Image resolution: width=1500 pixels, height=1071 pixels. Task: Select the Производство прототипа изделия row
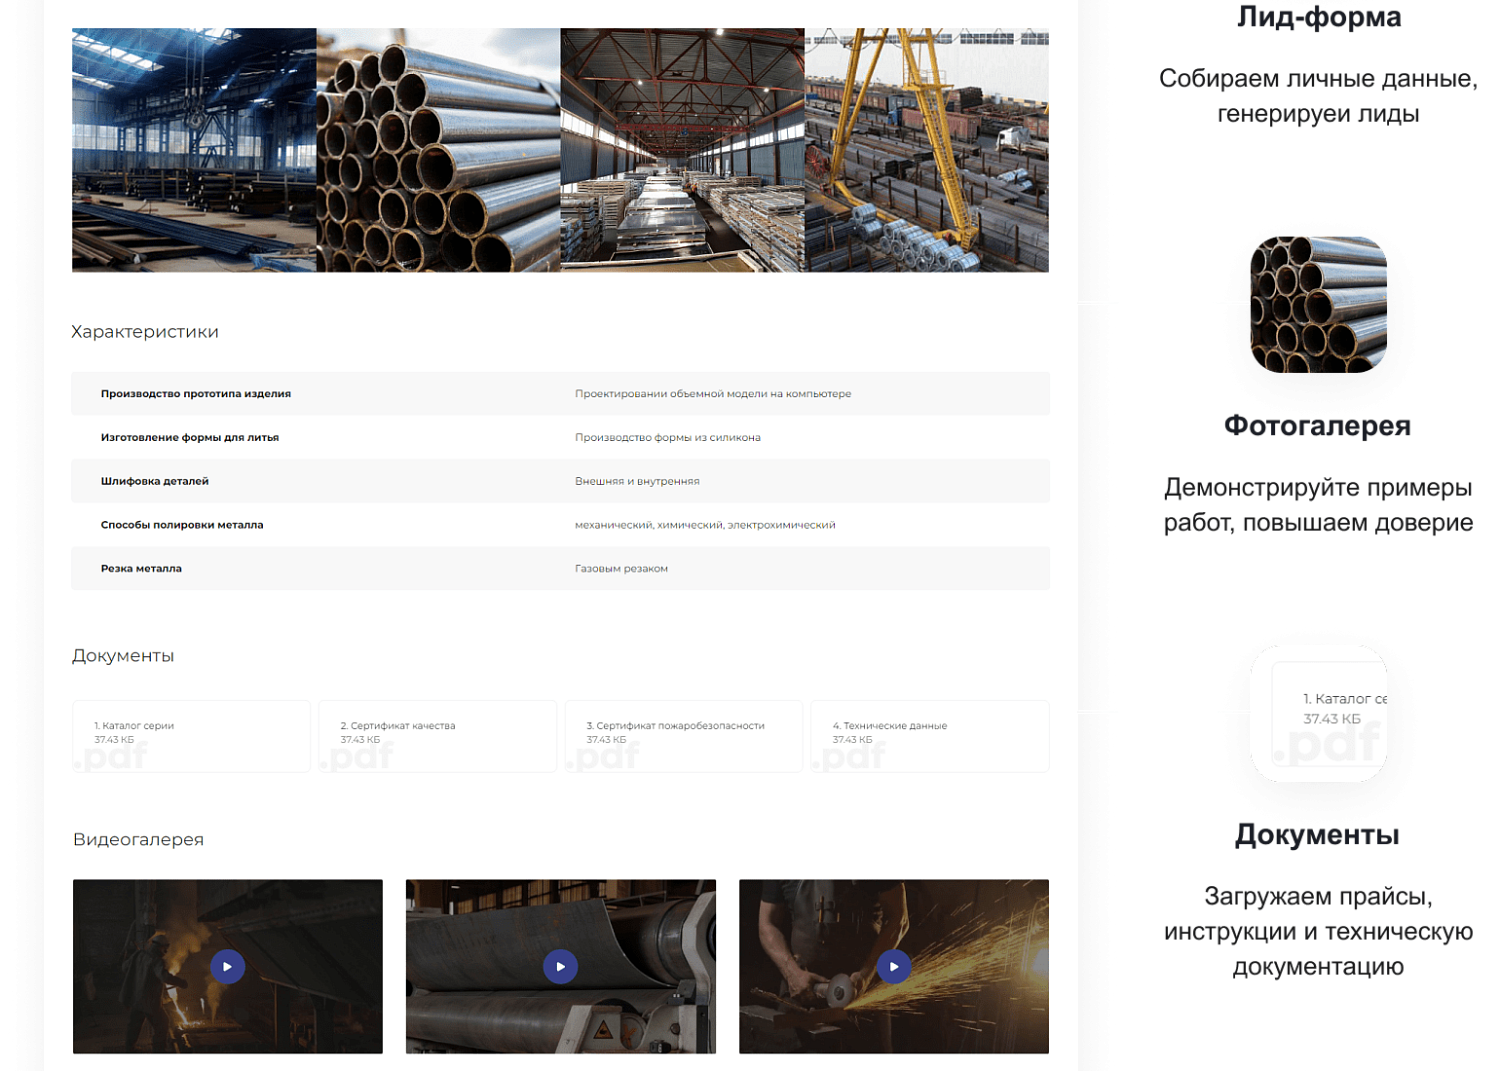[x=560, y=394]
